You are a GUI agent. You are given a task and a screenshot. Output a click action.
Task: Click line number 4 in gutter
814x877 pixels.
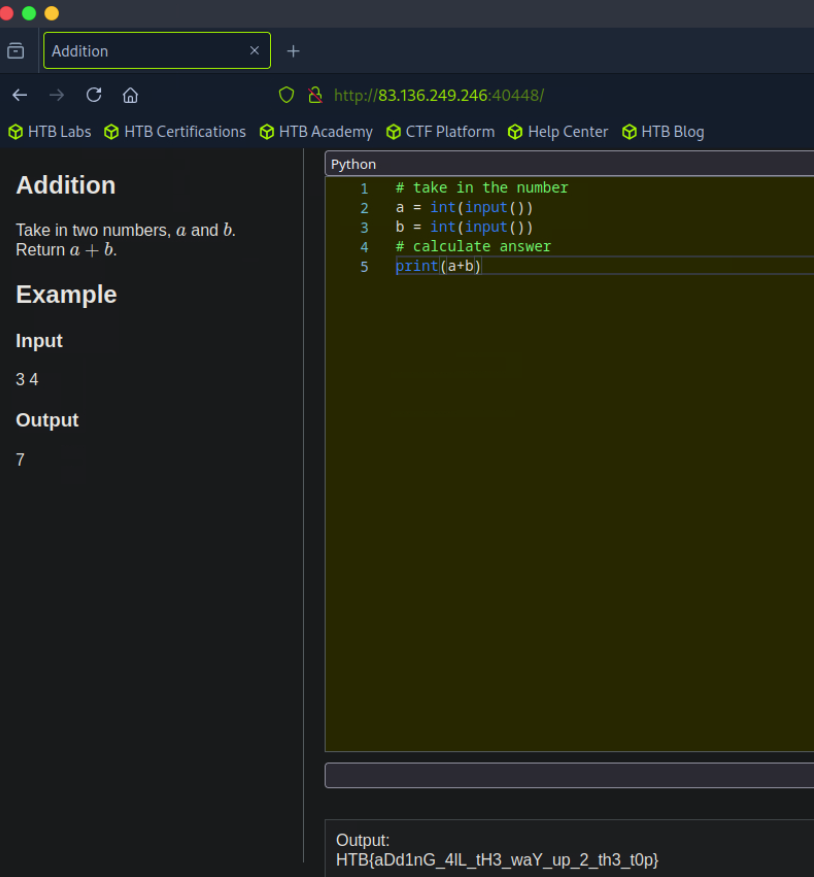(364, 247)
